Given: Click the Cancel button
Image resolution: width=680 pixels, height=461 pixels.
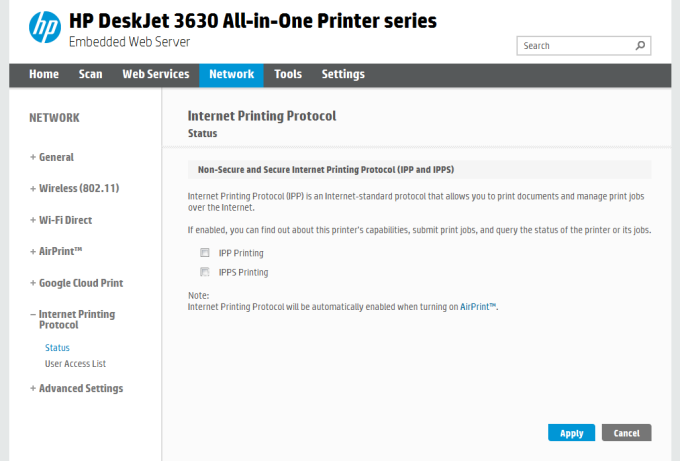Looking at the screenshot, I should 626,433.
